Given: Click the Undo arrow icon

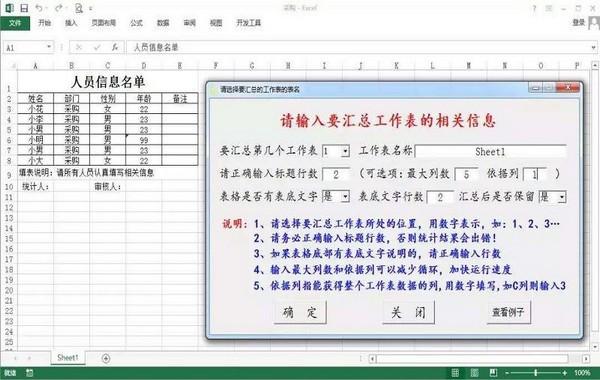Looking at the screenshot, I should point(39,8).
